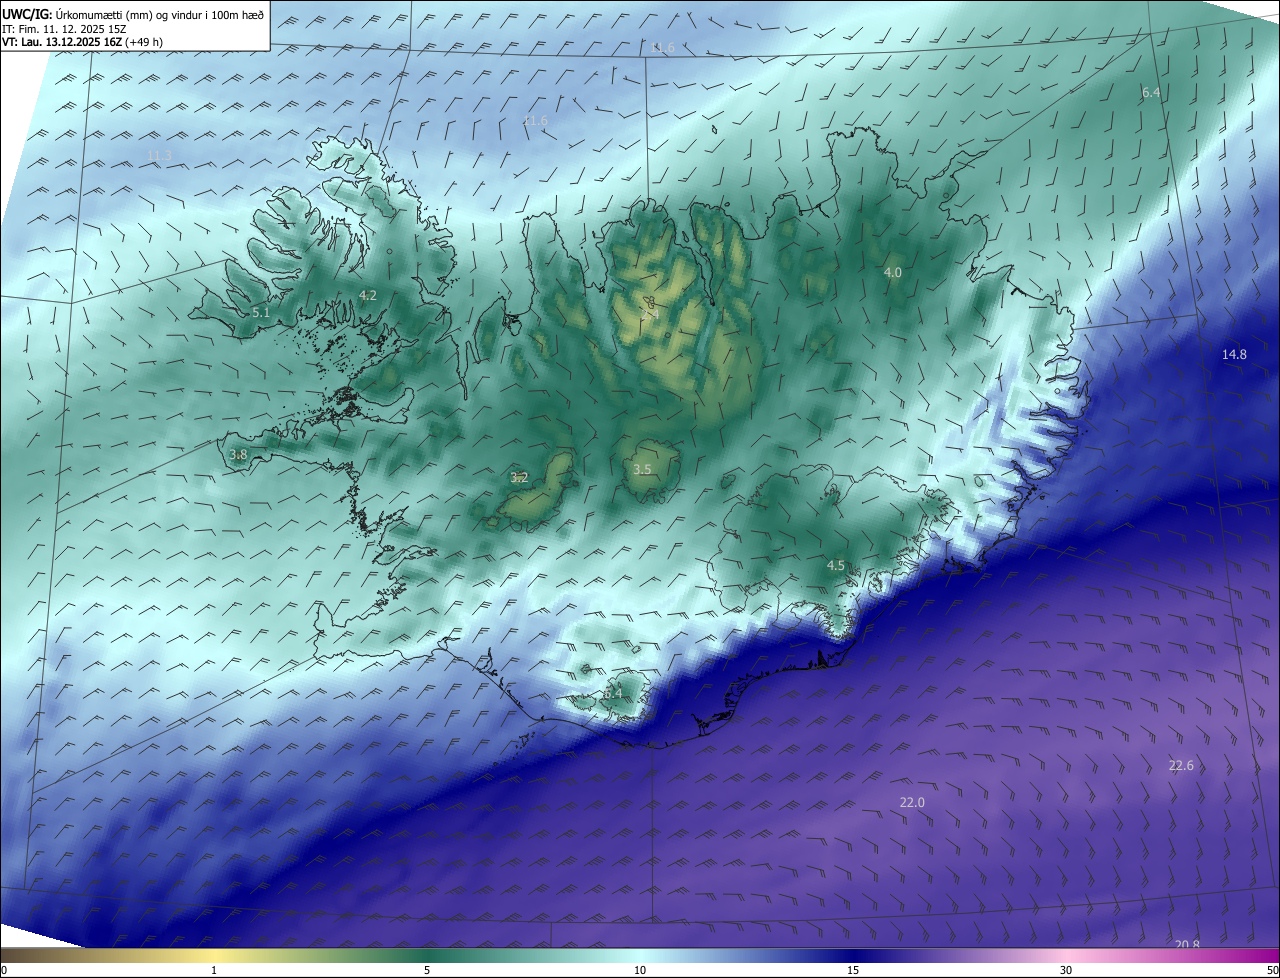Click the valid time line "VT: Lau. 13.12.2025 16Z (+49 h)"
Viewport: 1280px width, 978px height.
pos(83,42)
